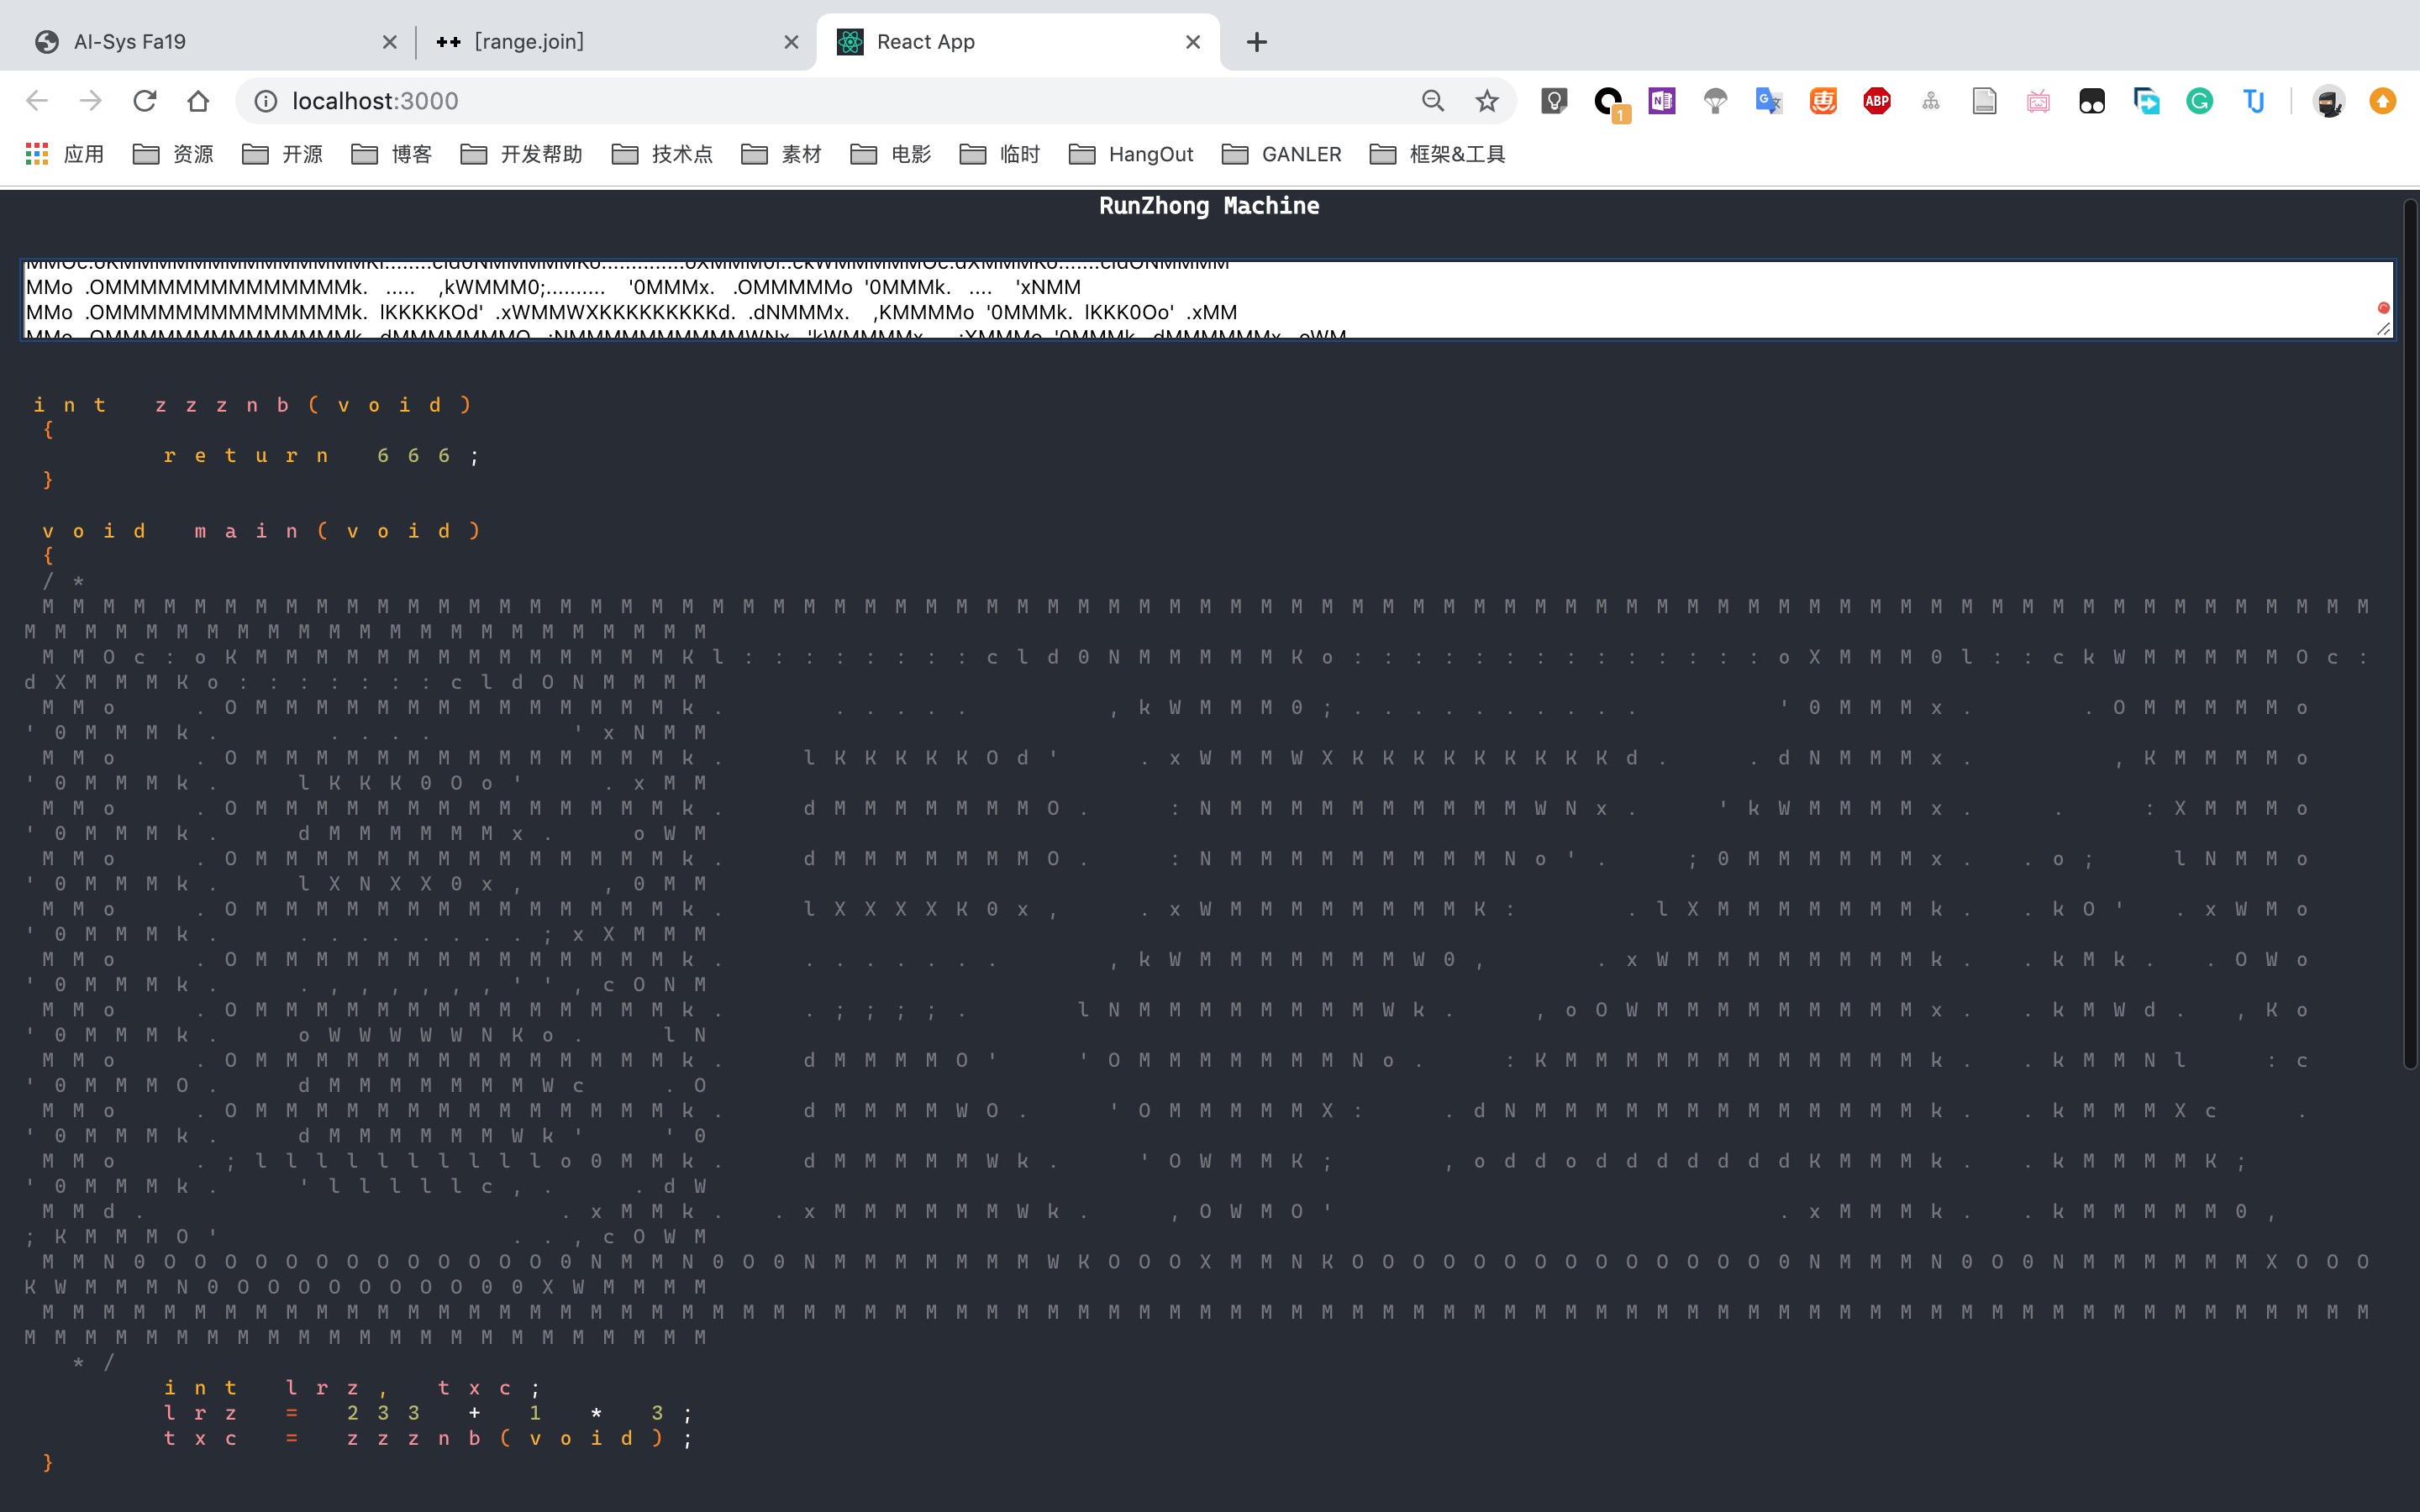Click the zoom magnifier in address bar
2420x1512 pixels.
tap(1432, 101)
